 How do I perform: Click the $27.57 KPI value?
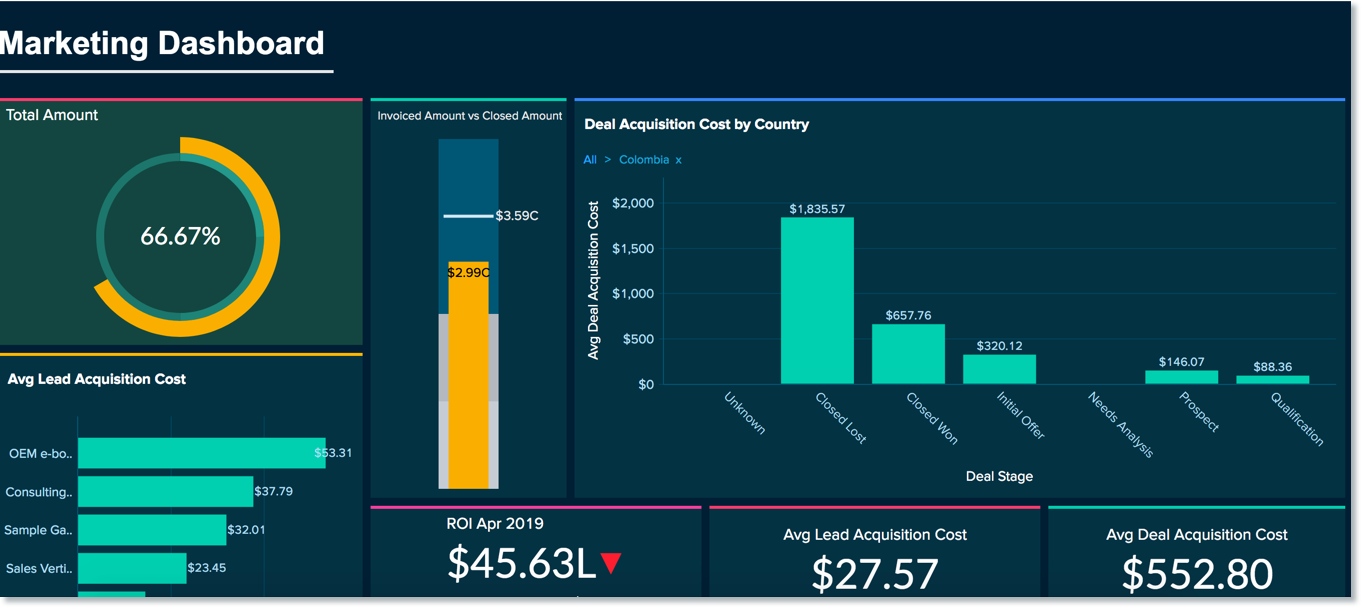point(875,574)
